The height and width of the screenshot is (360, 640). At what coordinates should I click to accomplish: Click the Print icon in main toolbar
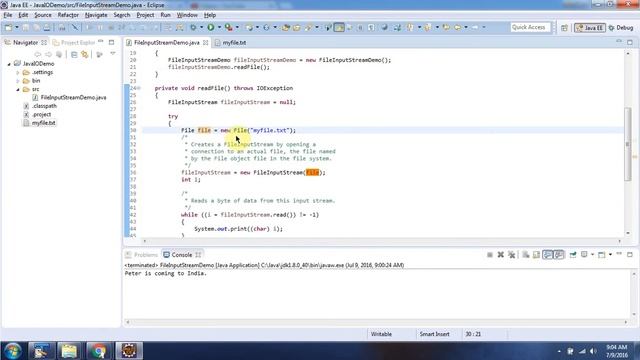click(47, 27)
